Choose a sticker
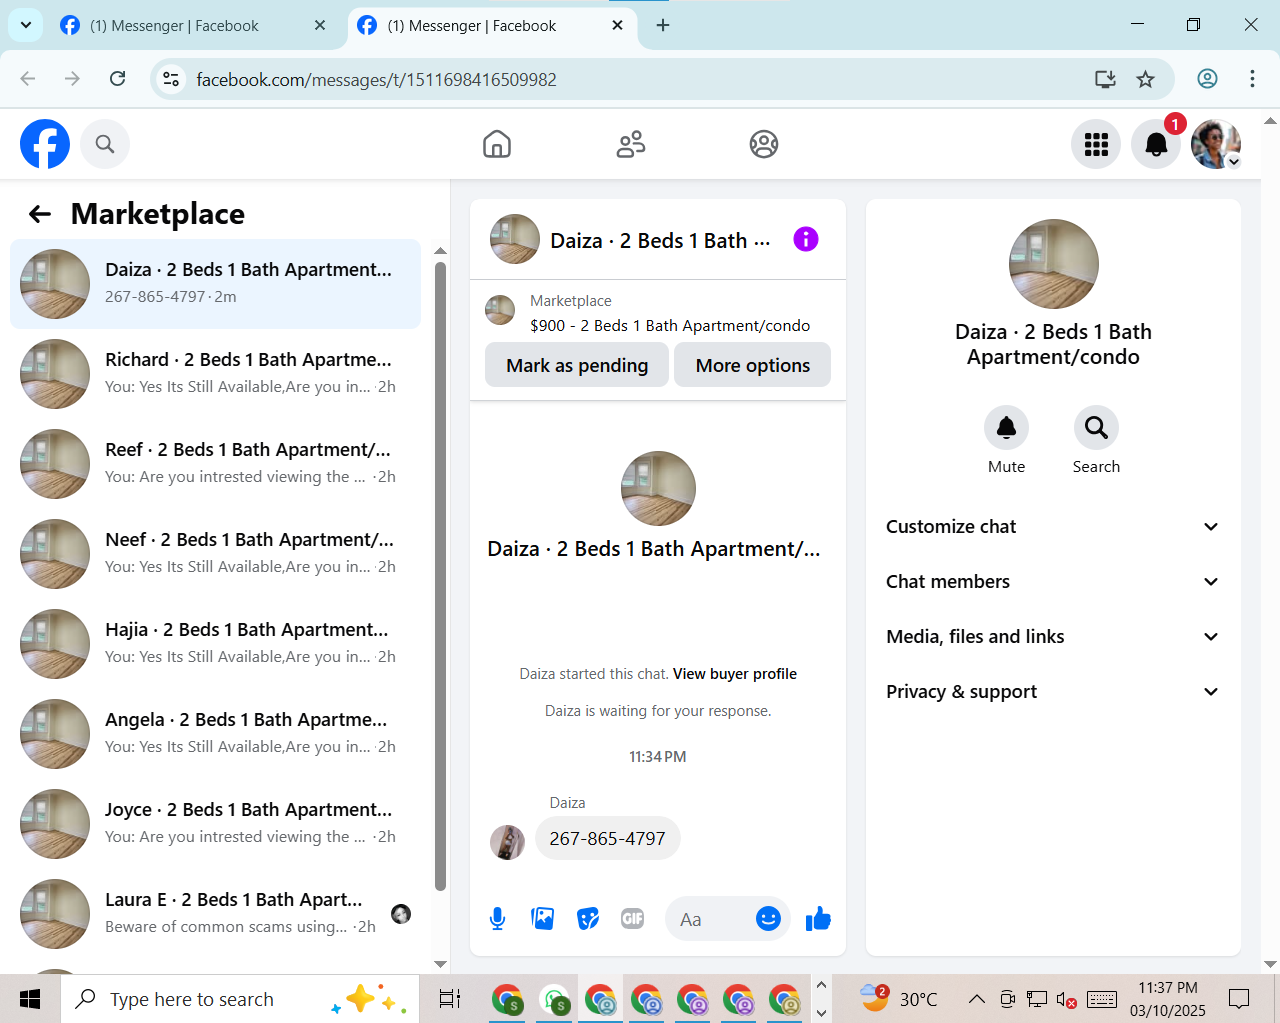1280x1023 pixels. pyautogui.click(x=588, y=919)
